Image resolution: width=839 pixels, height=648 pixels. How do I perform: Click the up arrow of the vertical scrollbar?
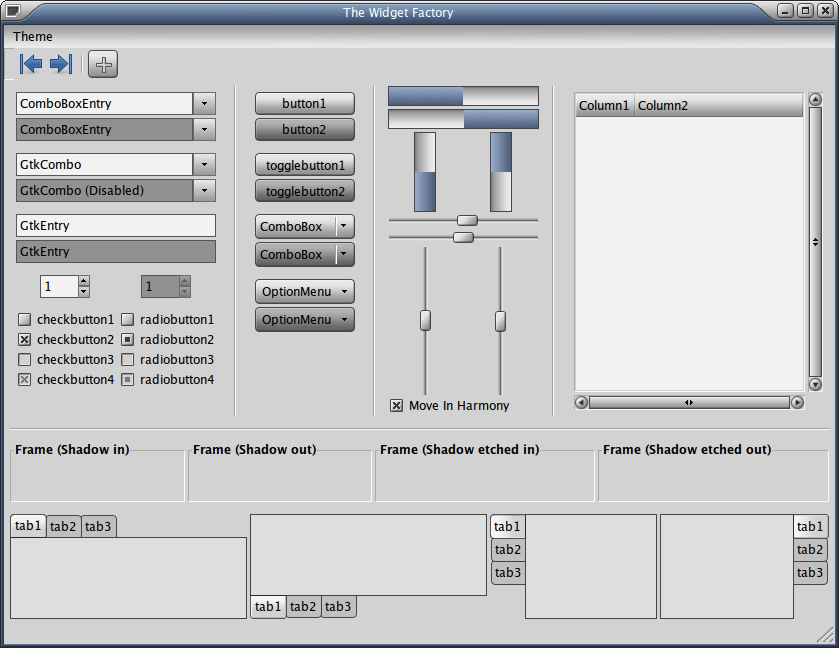point(815,100)
